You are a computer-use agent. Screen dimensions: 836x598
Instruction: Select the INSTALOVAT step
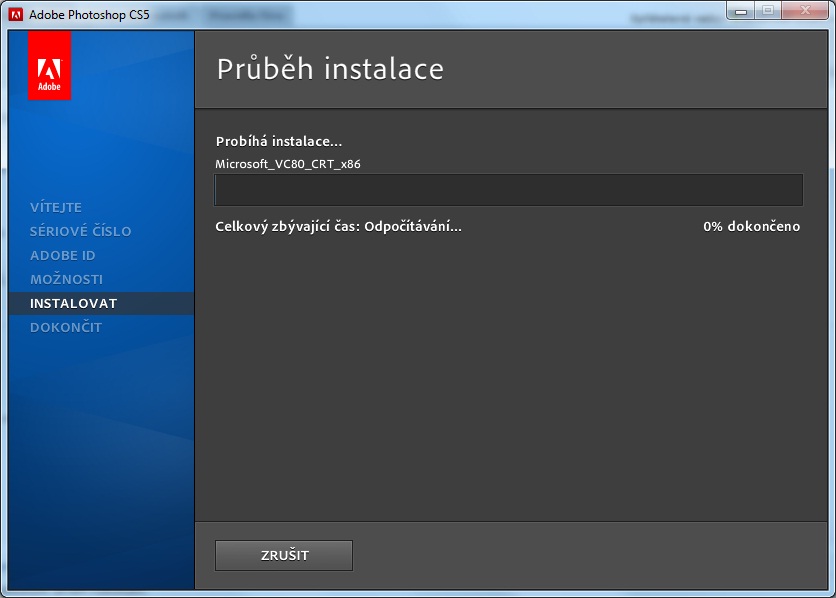pyautogui.click(x=101, y=303)
